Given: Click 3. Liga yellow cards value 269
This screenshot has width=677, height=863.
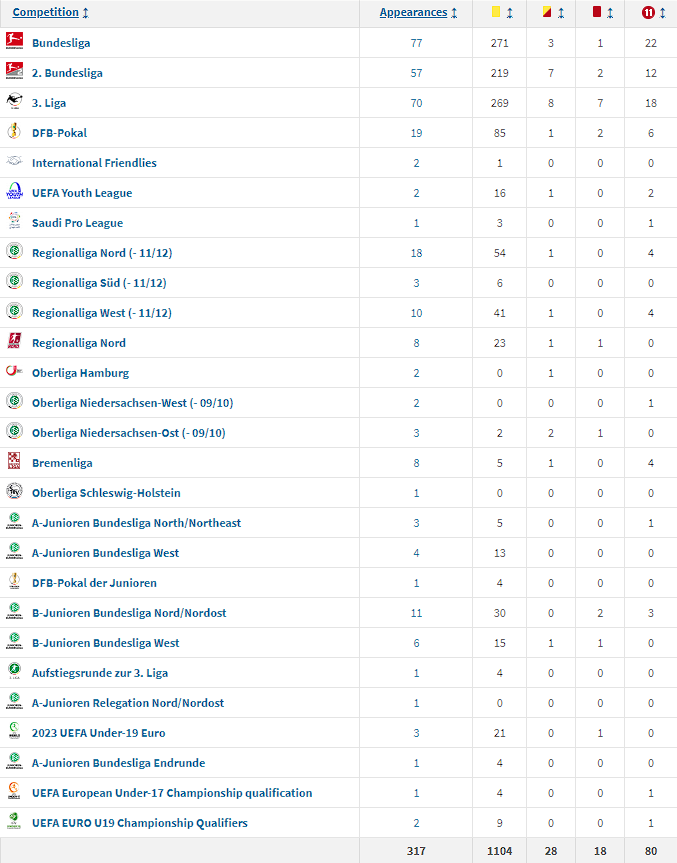Looking at the screenshot, I should pyautogui.click(x=500, y=103).
